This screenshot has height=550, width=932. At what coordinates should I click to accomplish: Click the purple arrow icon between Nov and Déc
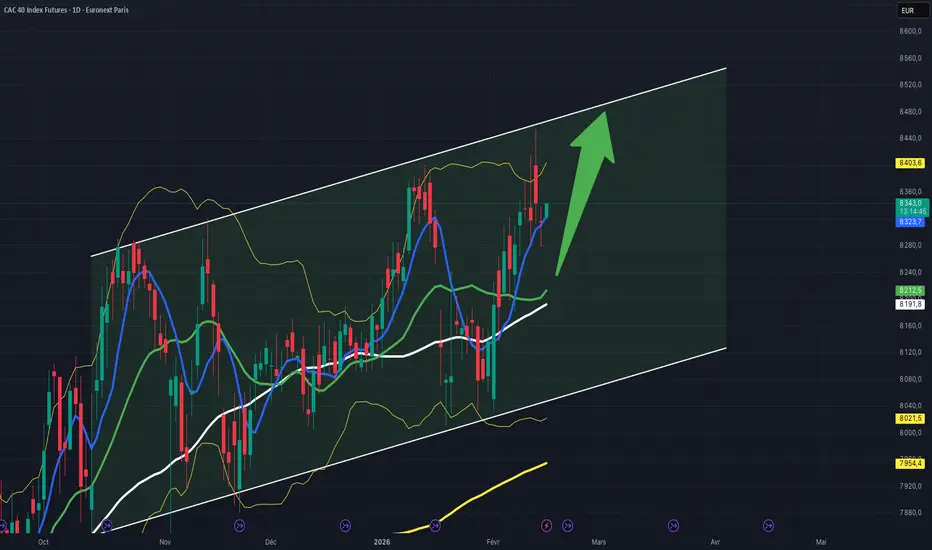point(239,526)
